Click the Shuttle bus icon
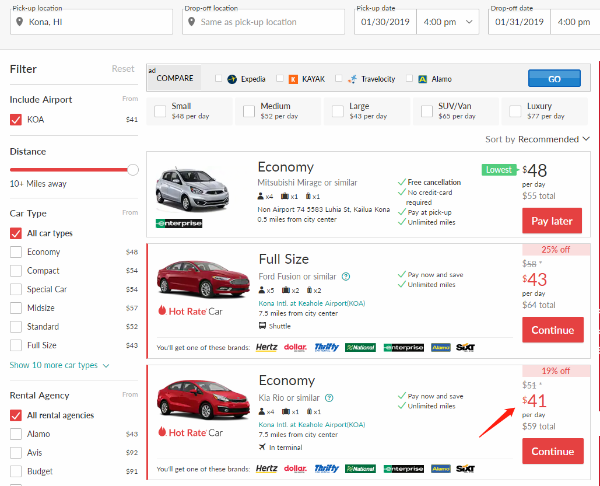The image size is (600, 486). click(x=262, y=326)
